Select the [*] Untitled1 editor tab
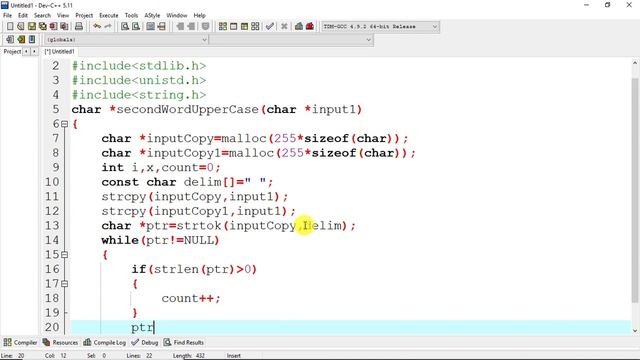640x360 pixels. tap(60, 51)
